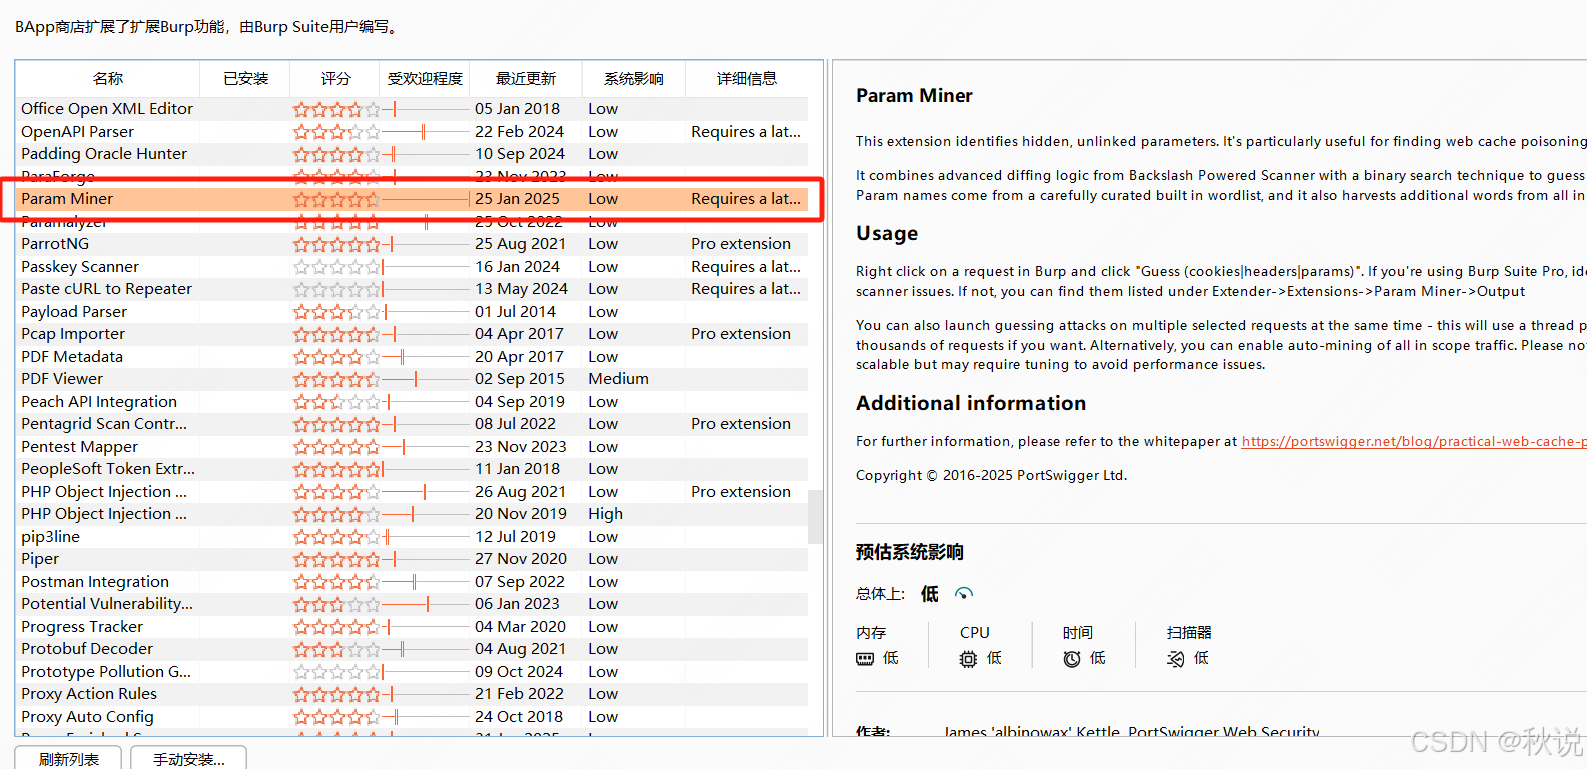Sort the list by 名称 column
Image resolution: width=1587 pixels, height=769 pixels.
coord(108,78)
